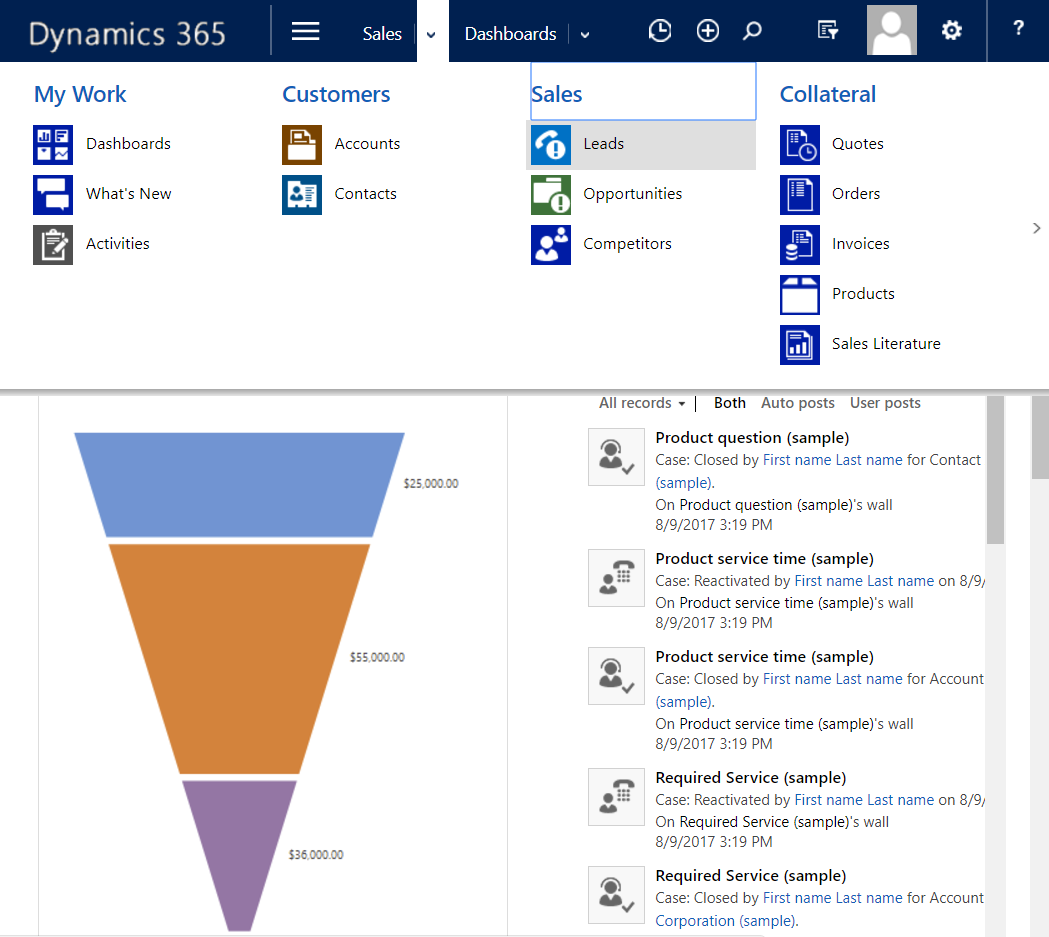Open the recently viewed clock icon

(x=660, y=31)
